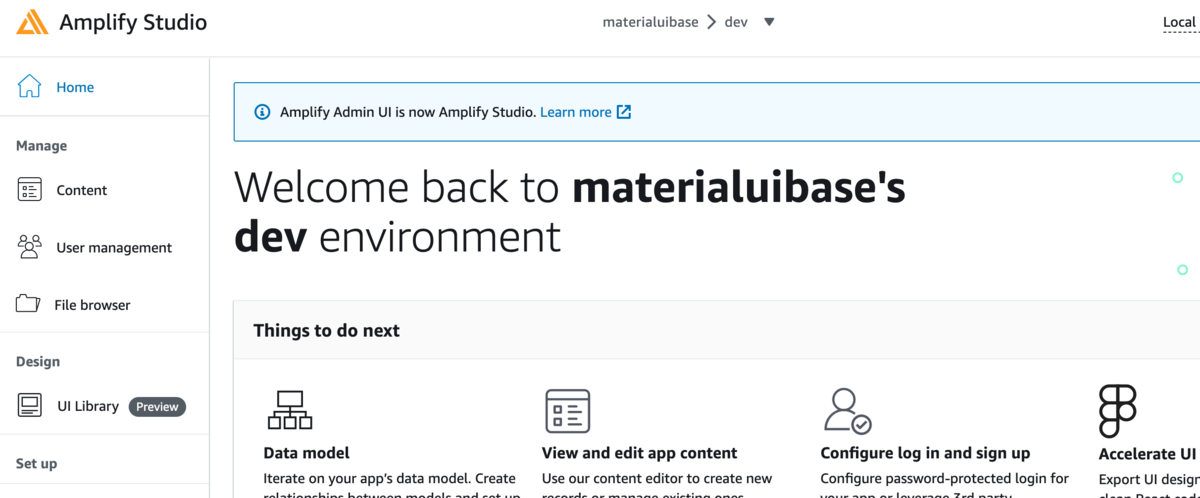Go to Home in the sidebar

[x=75, y=87]
